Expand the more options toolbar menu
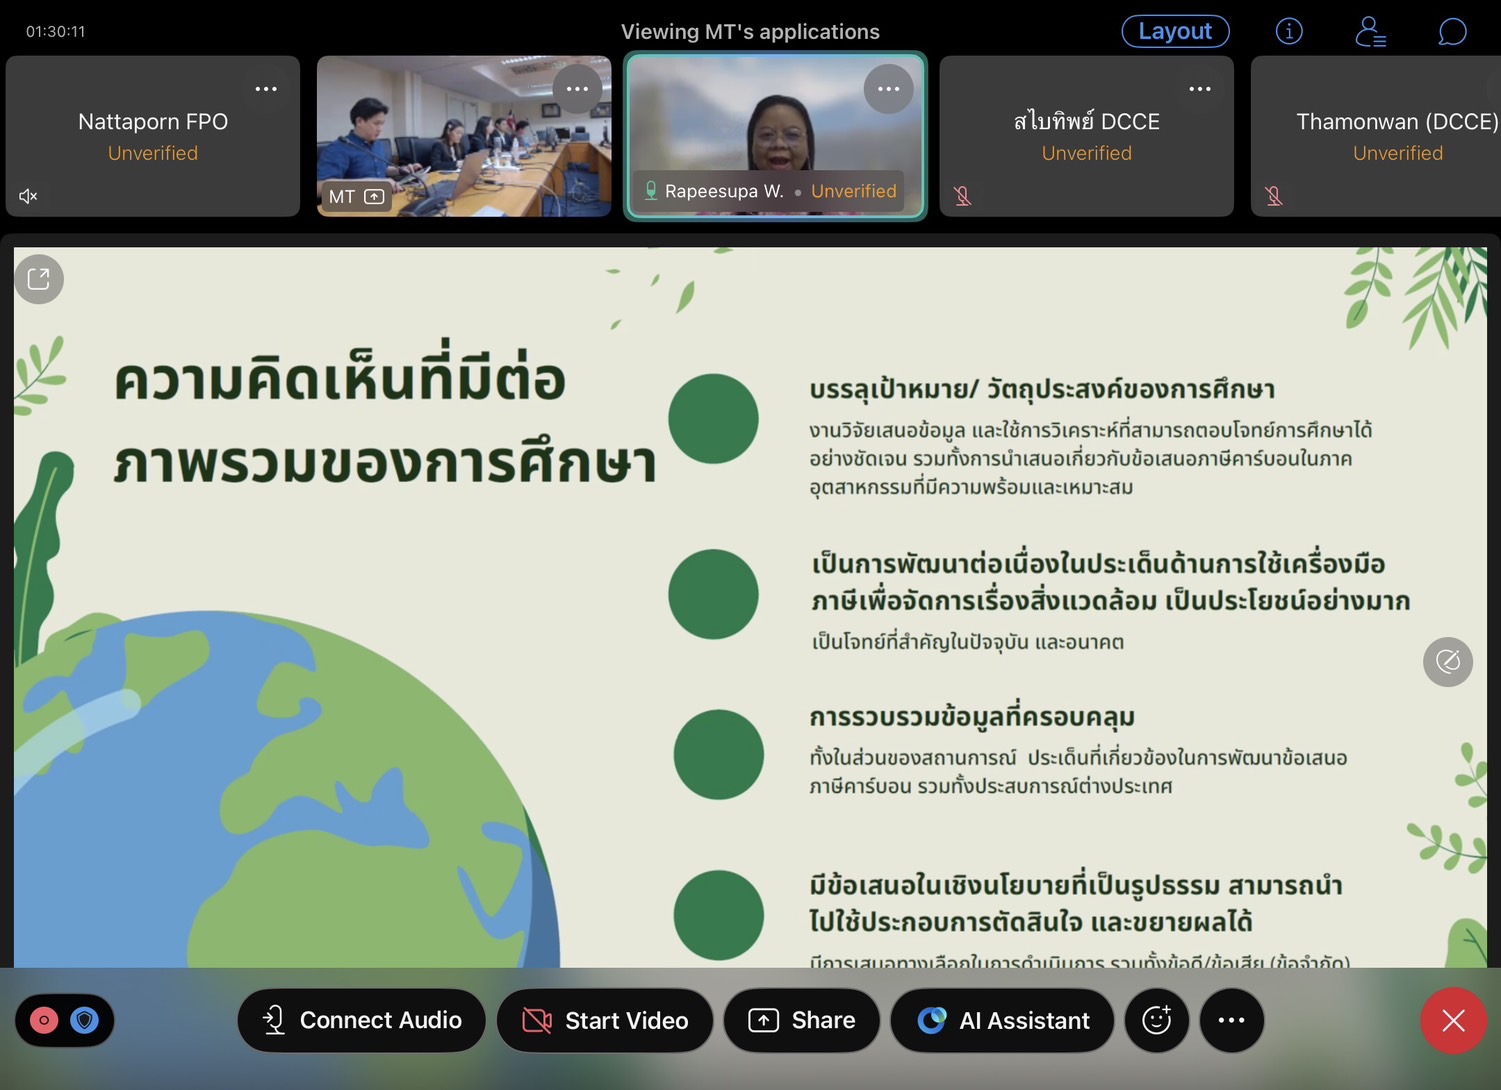Image resolution: width=1501 pixels, height=1090 pixels. [1231, 1020]
